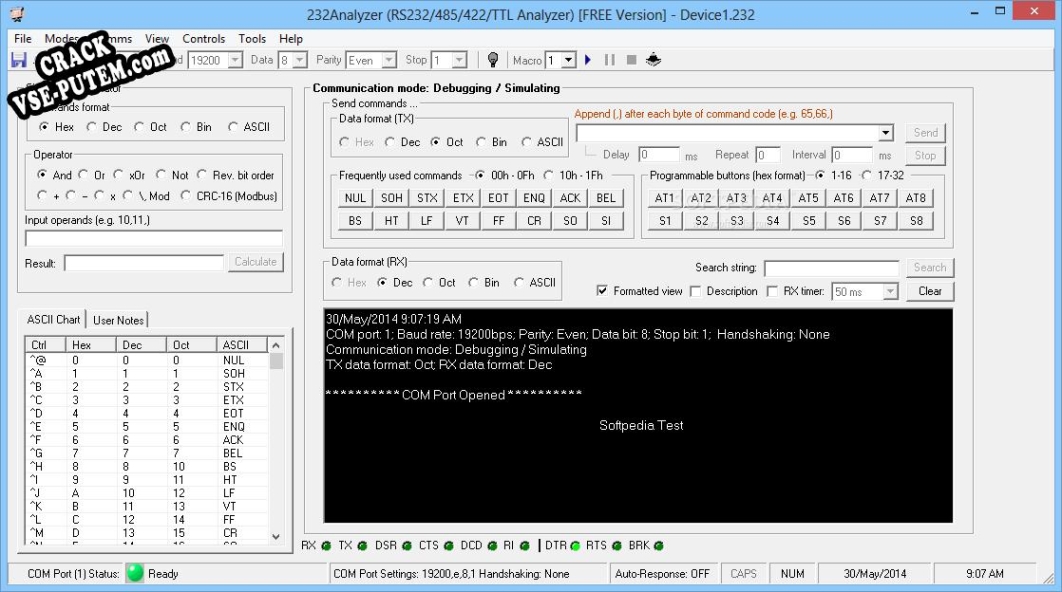Click the Clear button
Image resolution: width=1062 pixels, height=592 pixels.
pyautogui.click(x=929, y=291)
